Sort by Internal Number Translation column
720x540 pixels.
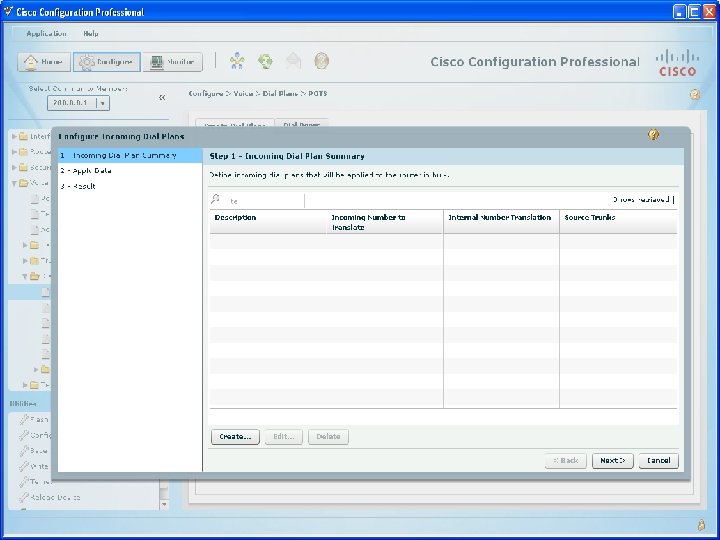click(x=501, y=222)
